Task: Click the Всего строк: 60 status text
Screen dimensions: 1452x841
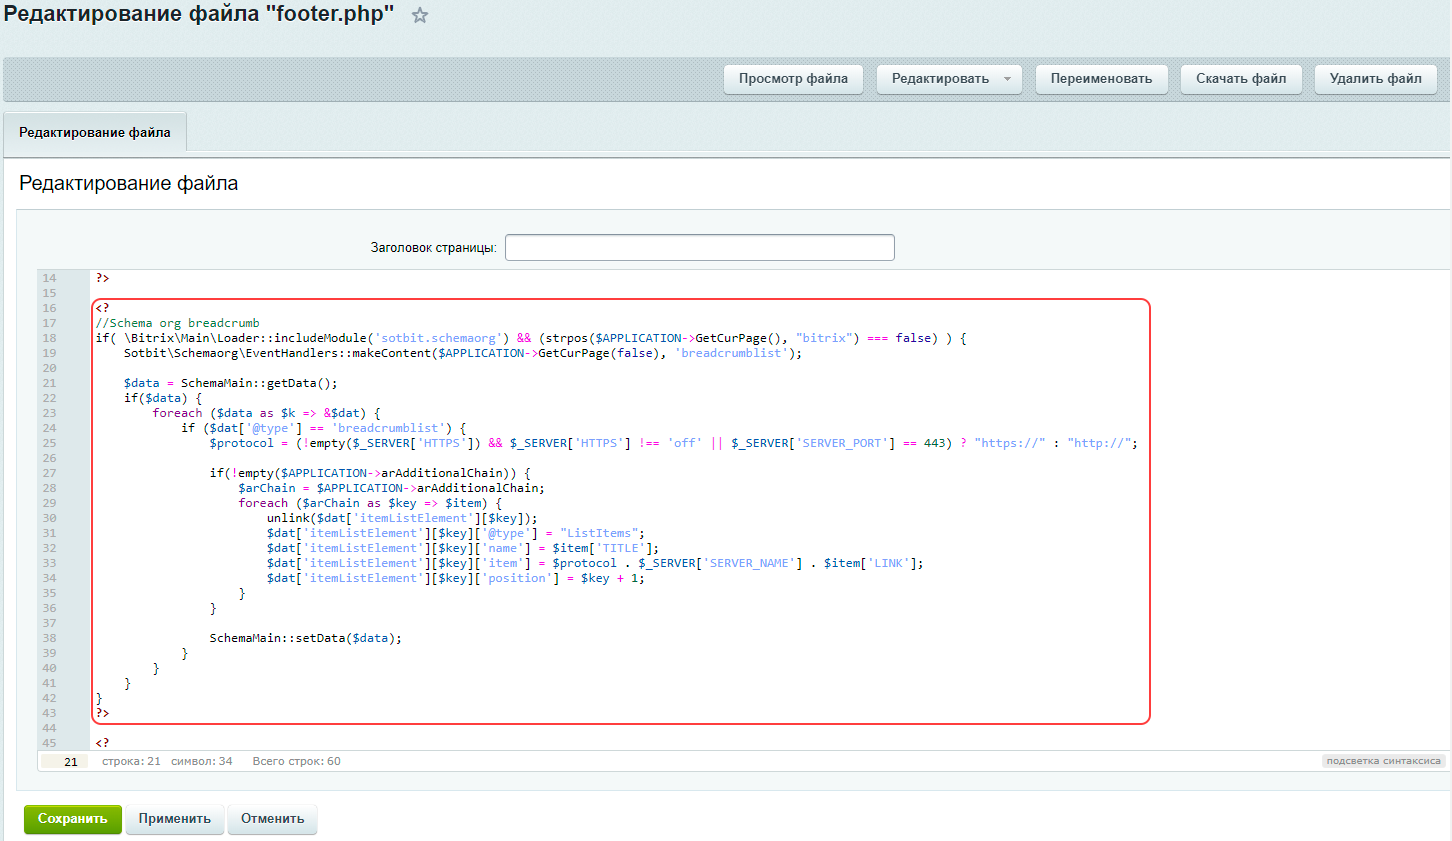Action: 296,762
